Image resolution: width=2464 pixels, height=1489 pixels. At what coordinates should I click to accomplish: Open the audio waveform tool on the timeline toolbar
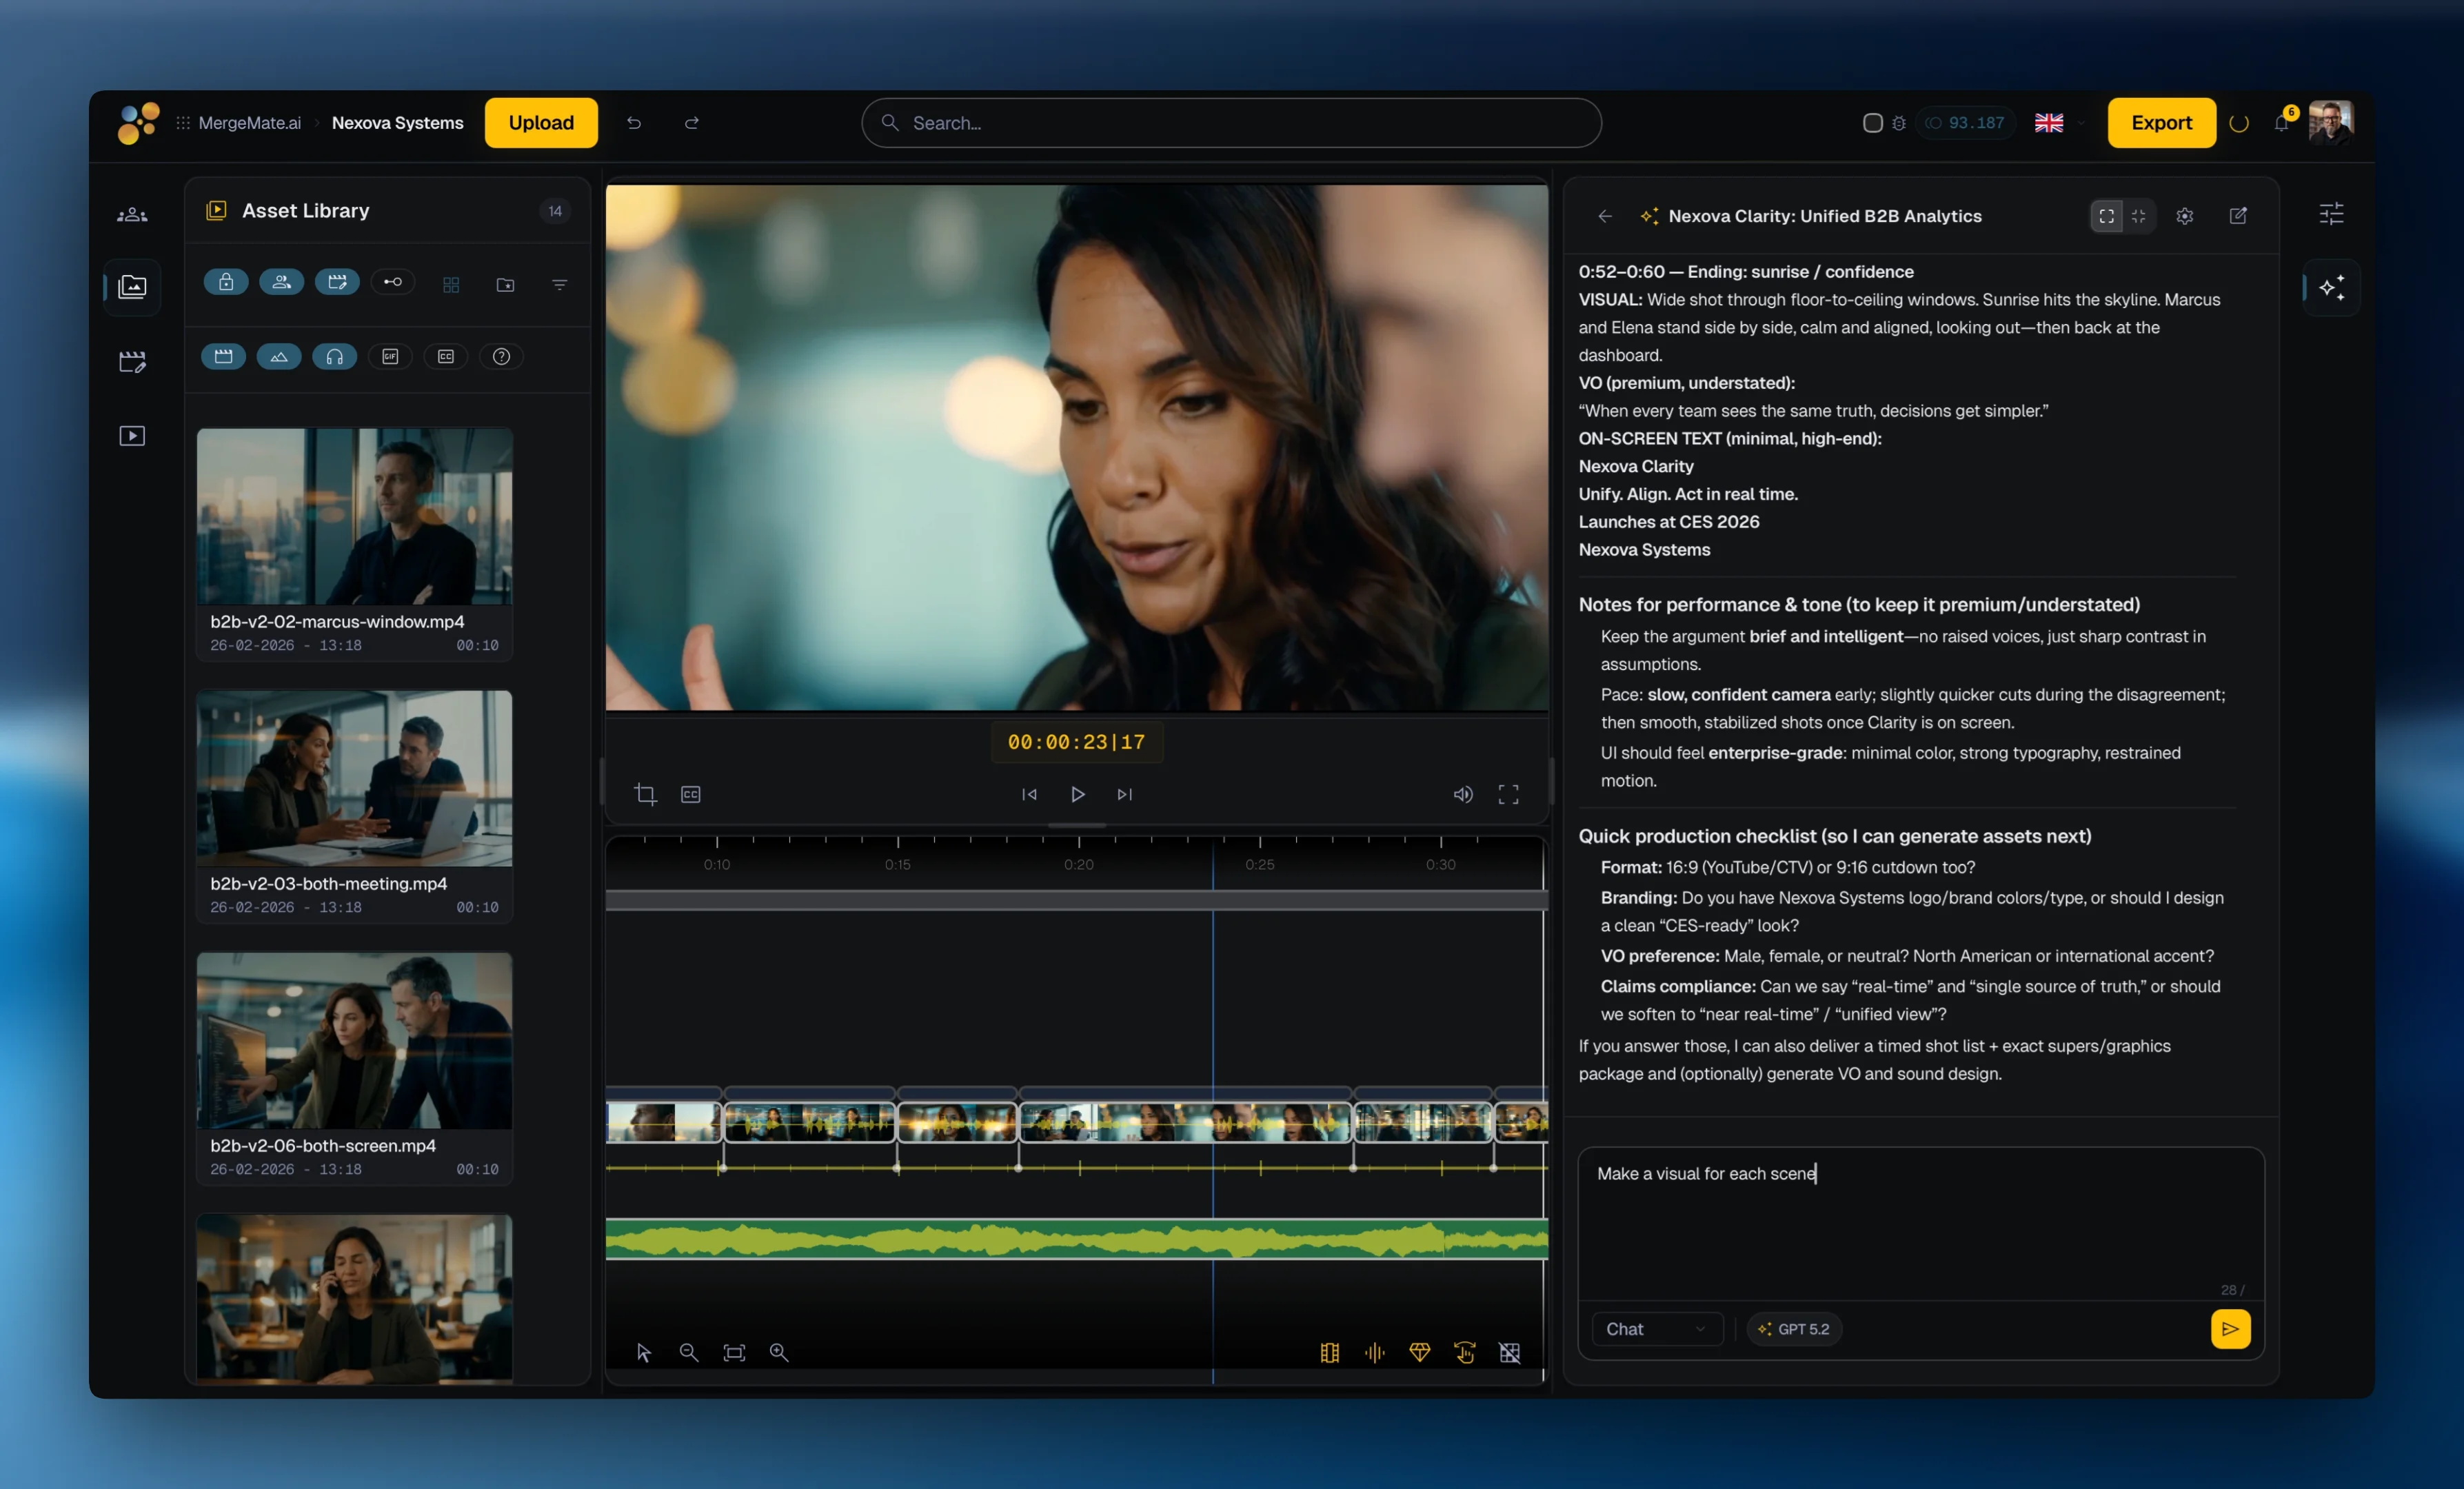pos(1374,1353)
